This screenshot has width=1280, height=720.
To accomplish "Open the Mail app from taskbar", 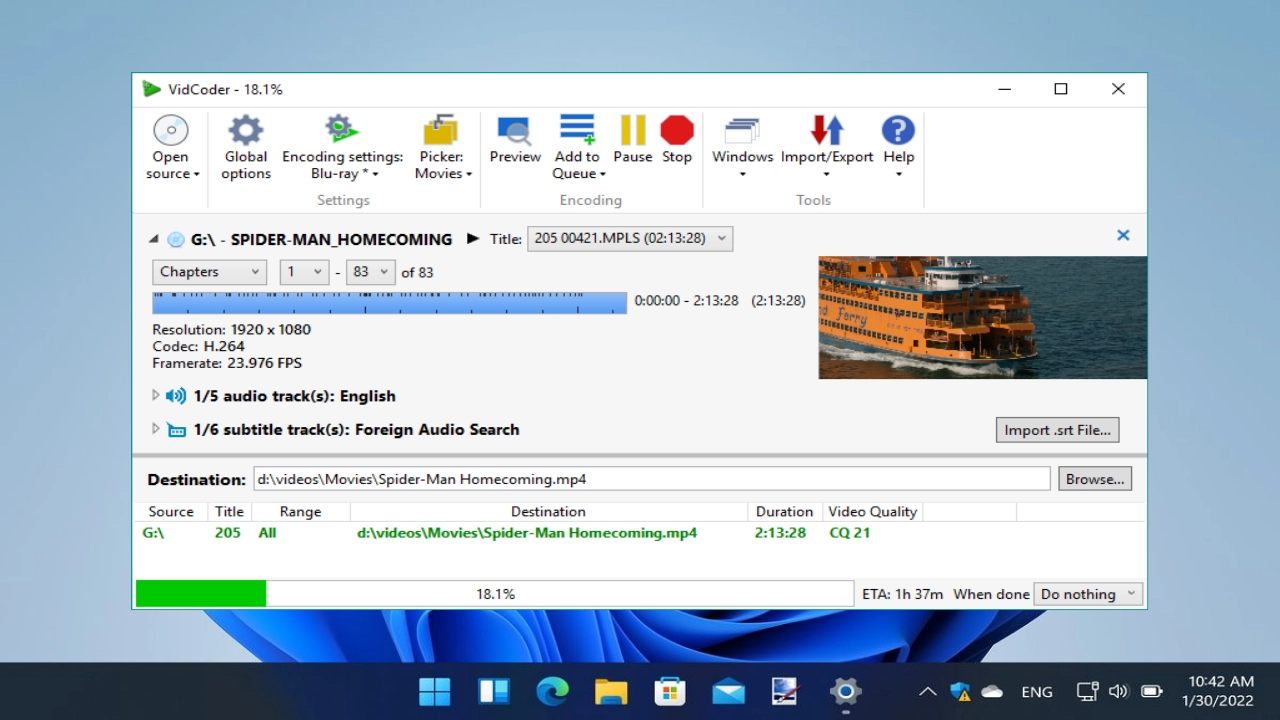I will (728, 691).
